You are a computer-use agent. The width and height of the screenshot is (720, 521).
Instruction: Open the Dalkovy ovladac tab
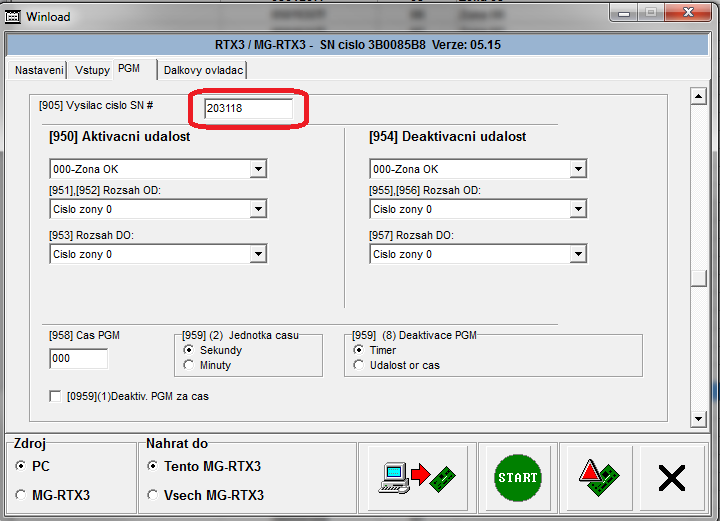[203, 70]
